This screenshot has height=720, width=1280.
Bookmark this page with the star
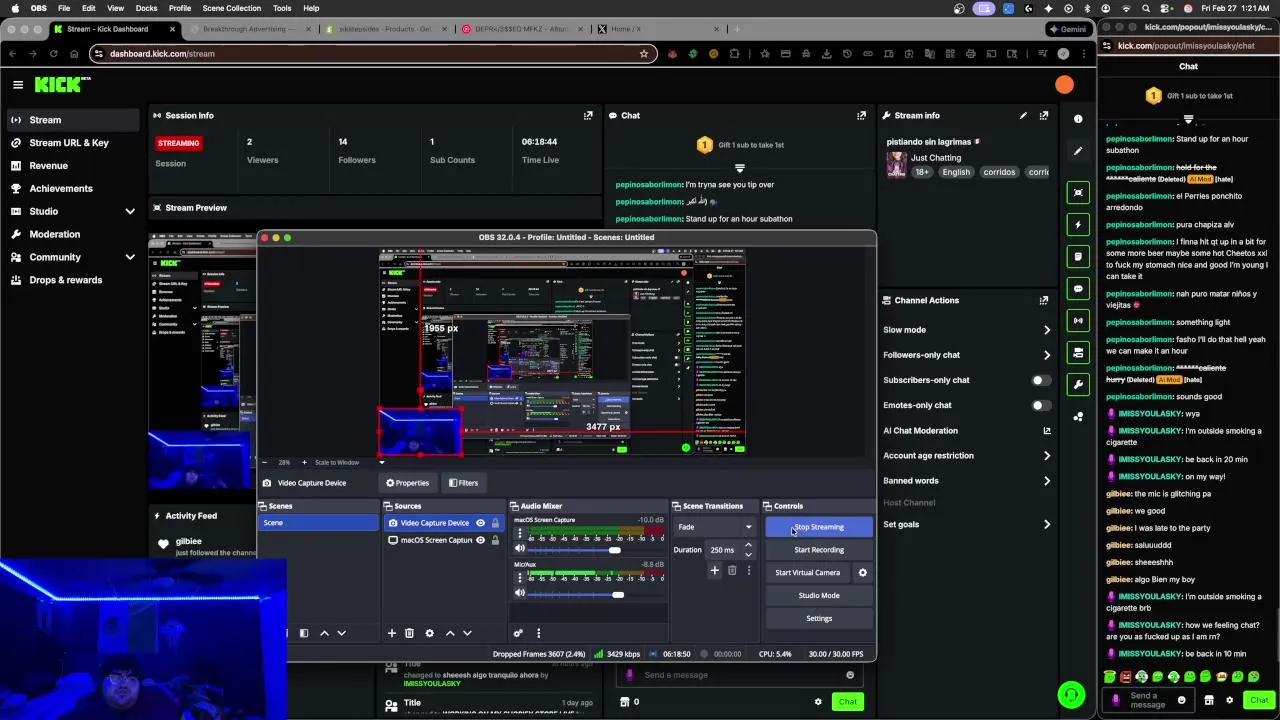644,54
